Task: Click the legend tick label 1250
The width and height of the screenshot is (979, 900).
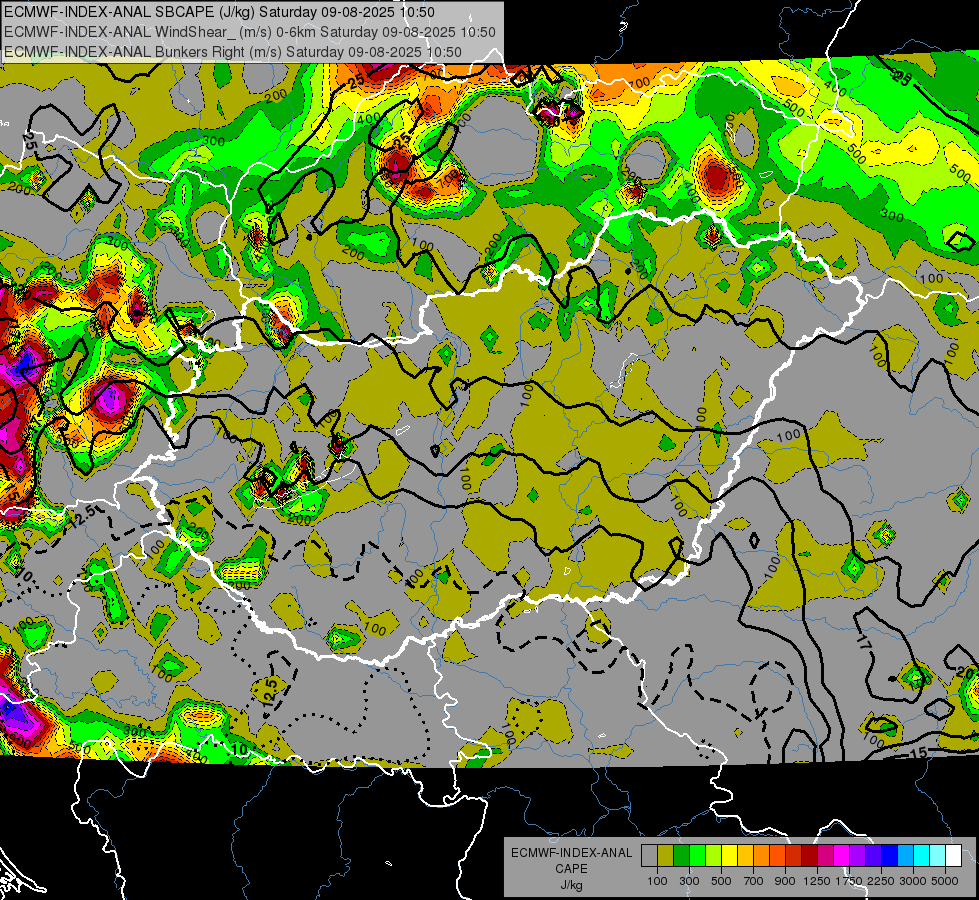Action: 817,881
